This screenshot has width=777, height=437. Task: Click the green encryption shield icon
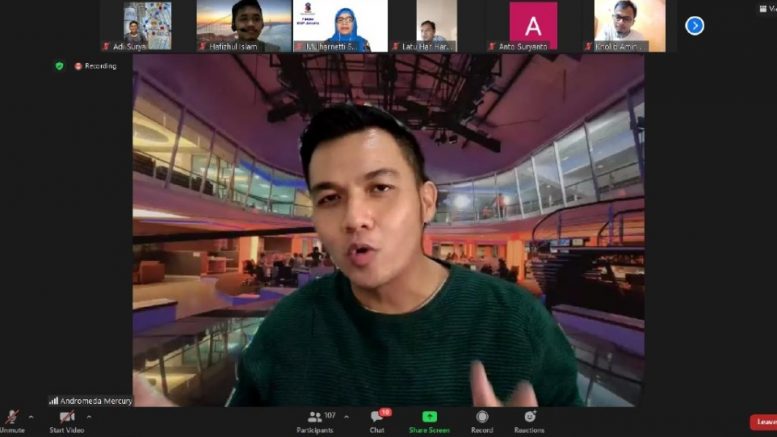59,66
